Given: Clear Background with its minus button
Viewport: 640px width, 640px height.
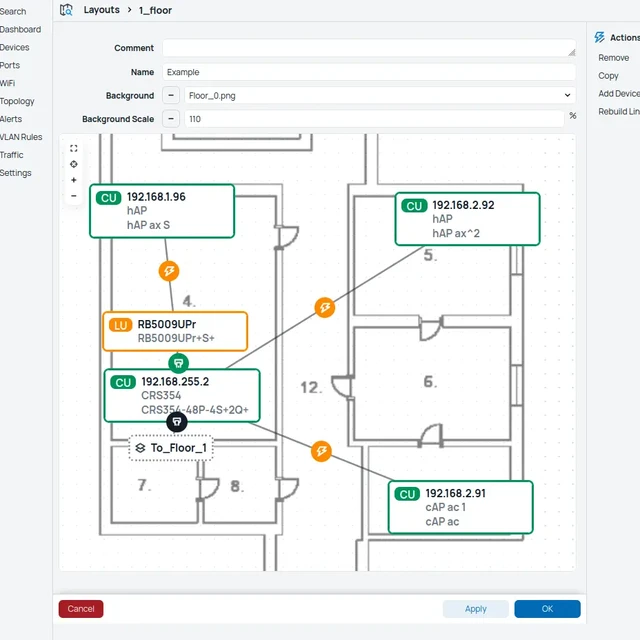Looking at the screenshot, I should click(x=171, y=96).
